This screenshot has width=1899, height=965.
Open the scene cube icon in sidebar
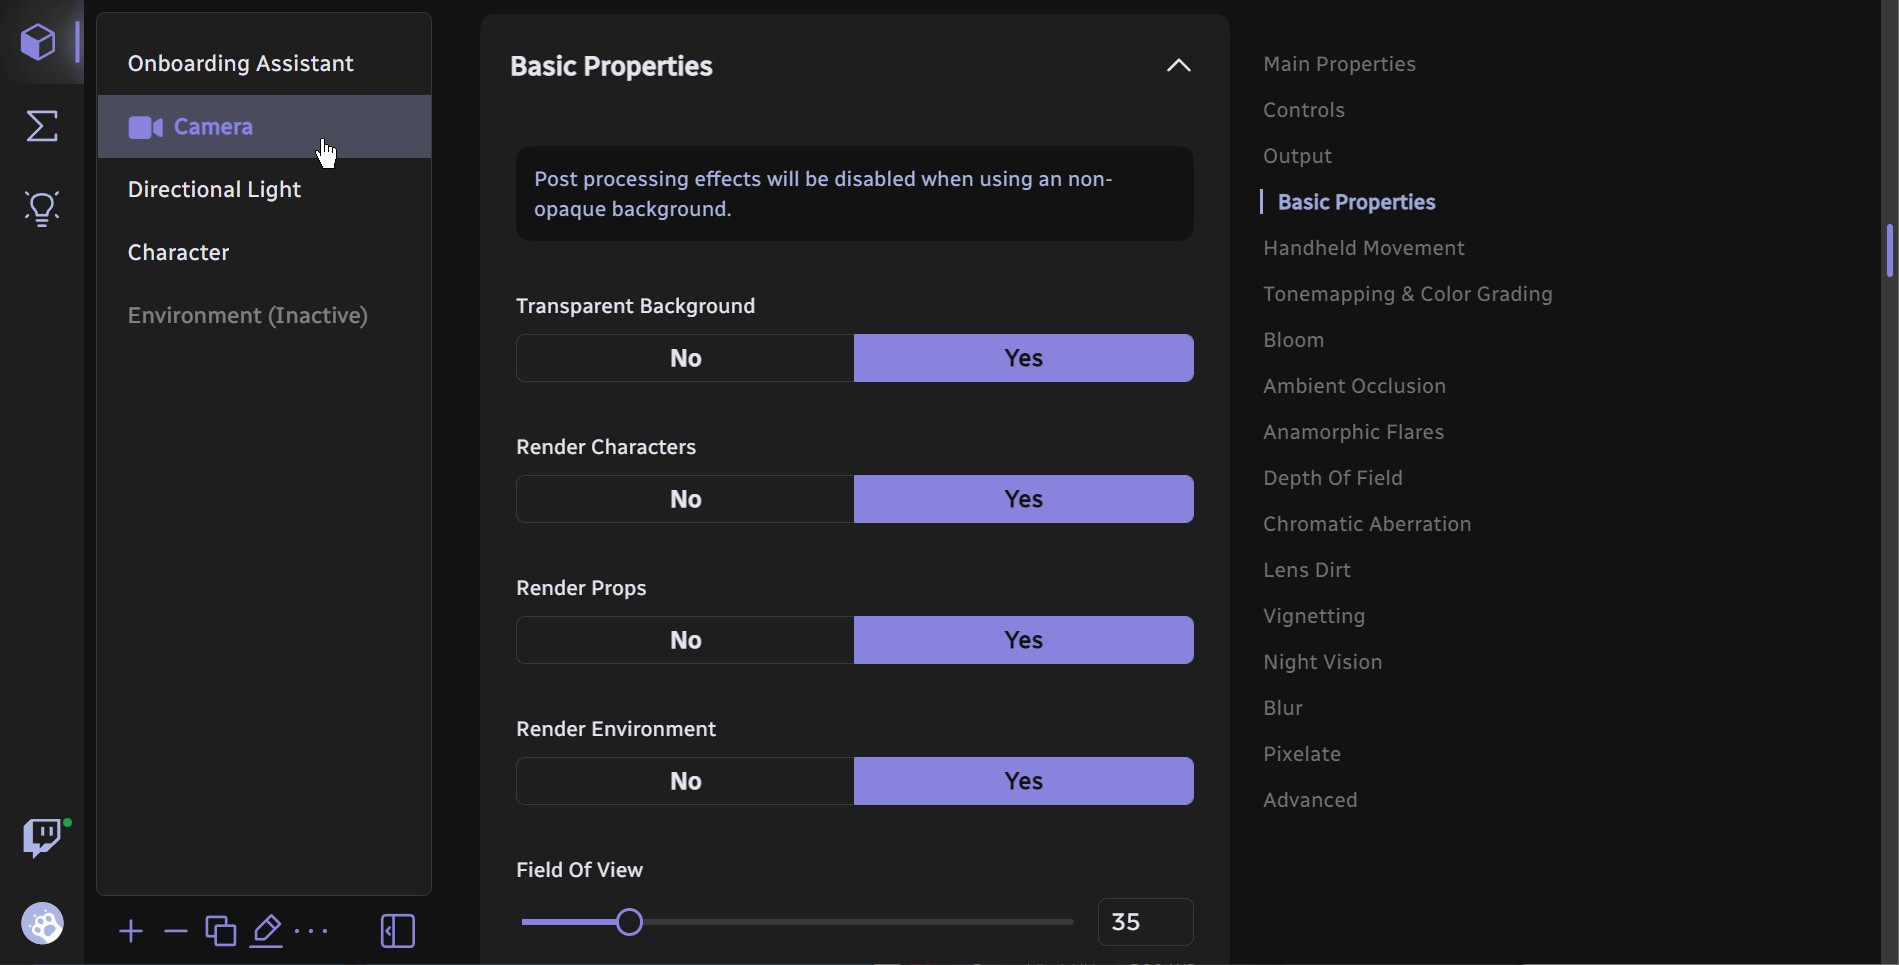pyautogui.click(x=39, y=42)
